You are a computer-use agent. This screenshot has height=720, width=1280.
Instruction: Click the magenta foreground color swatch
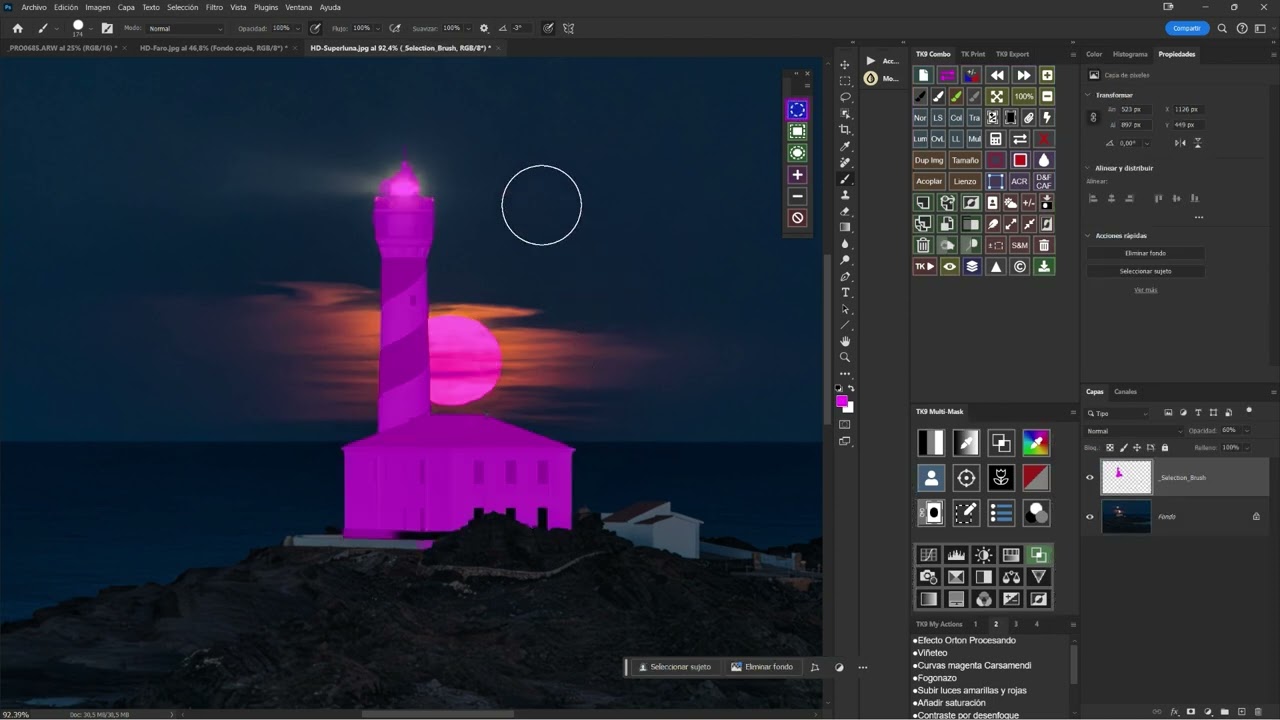tap(842, 401)
